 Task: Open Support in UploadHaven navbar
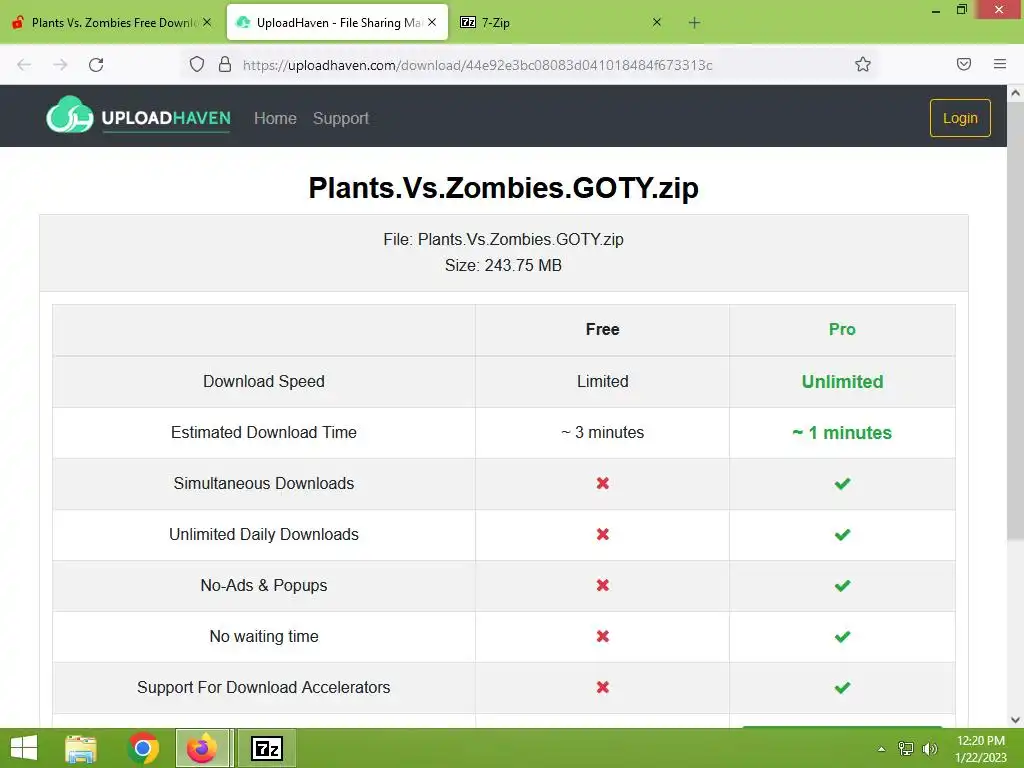click(x=340, y=118)
